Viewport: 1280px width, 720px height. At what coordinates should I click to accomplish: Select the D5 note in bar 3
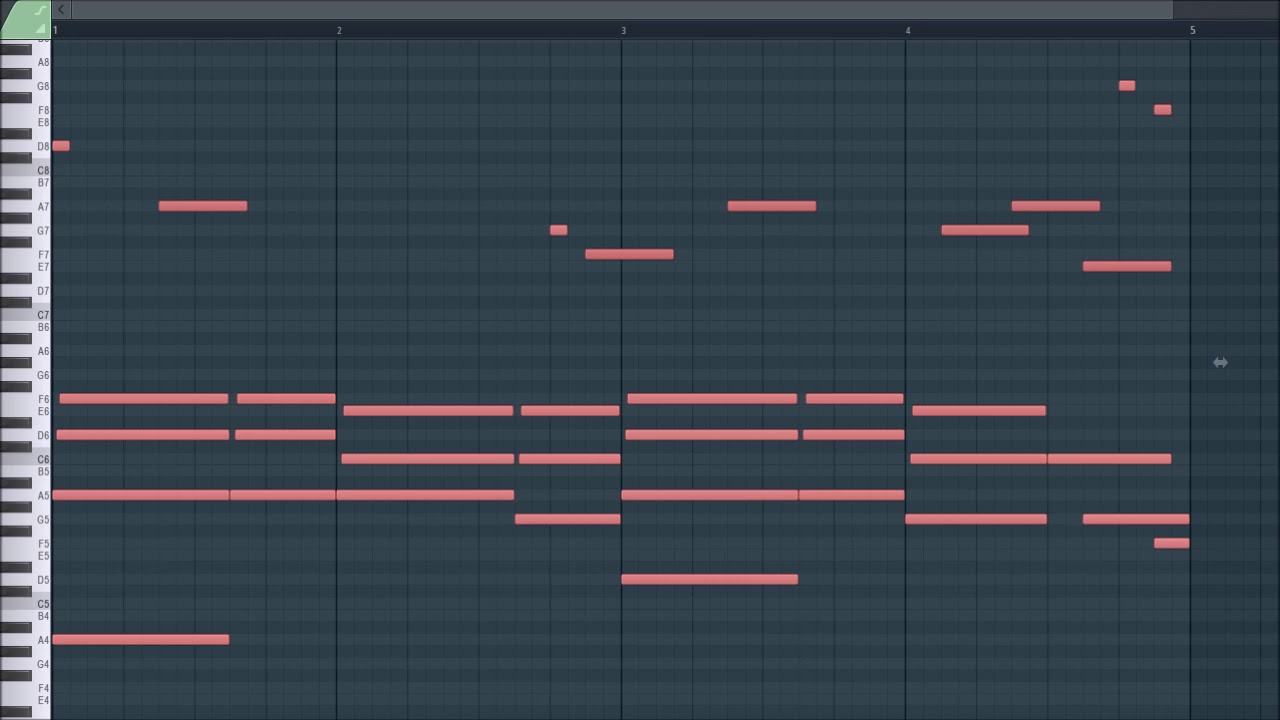coord(710,579)
